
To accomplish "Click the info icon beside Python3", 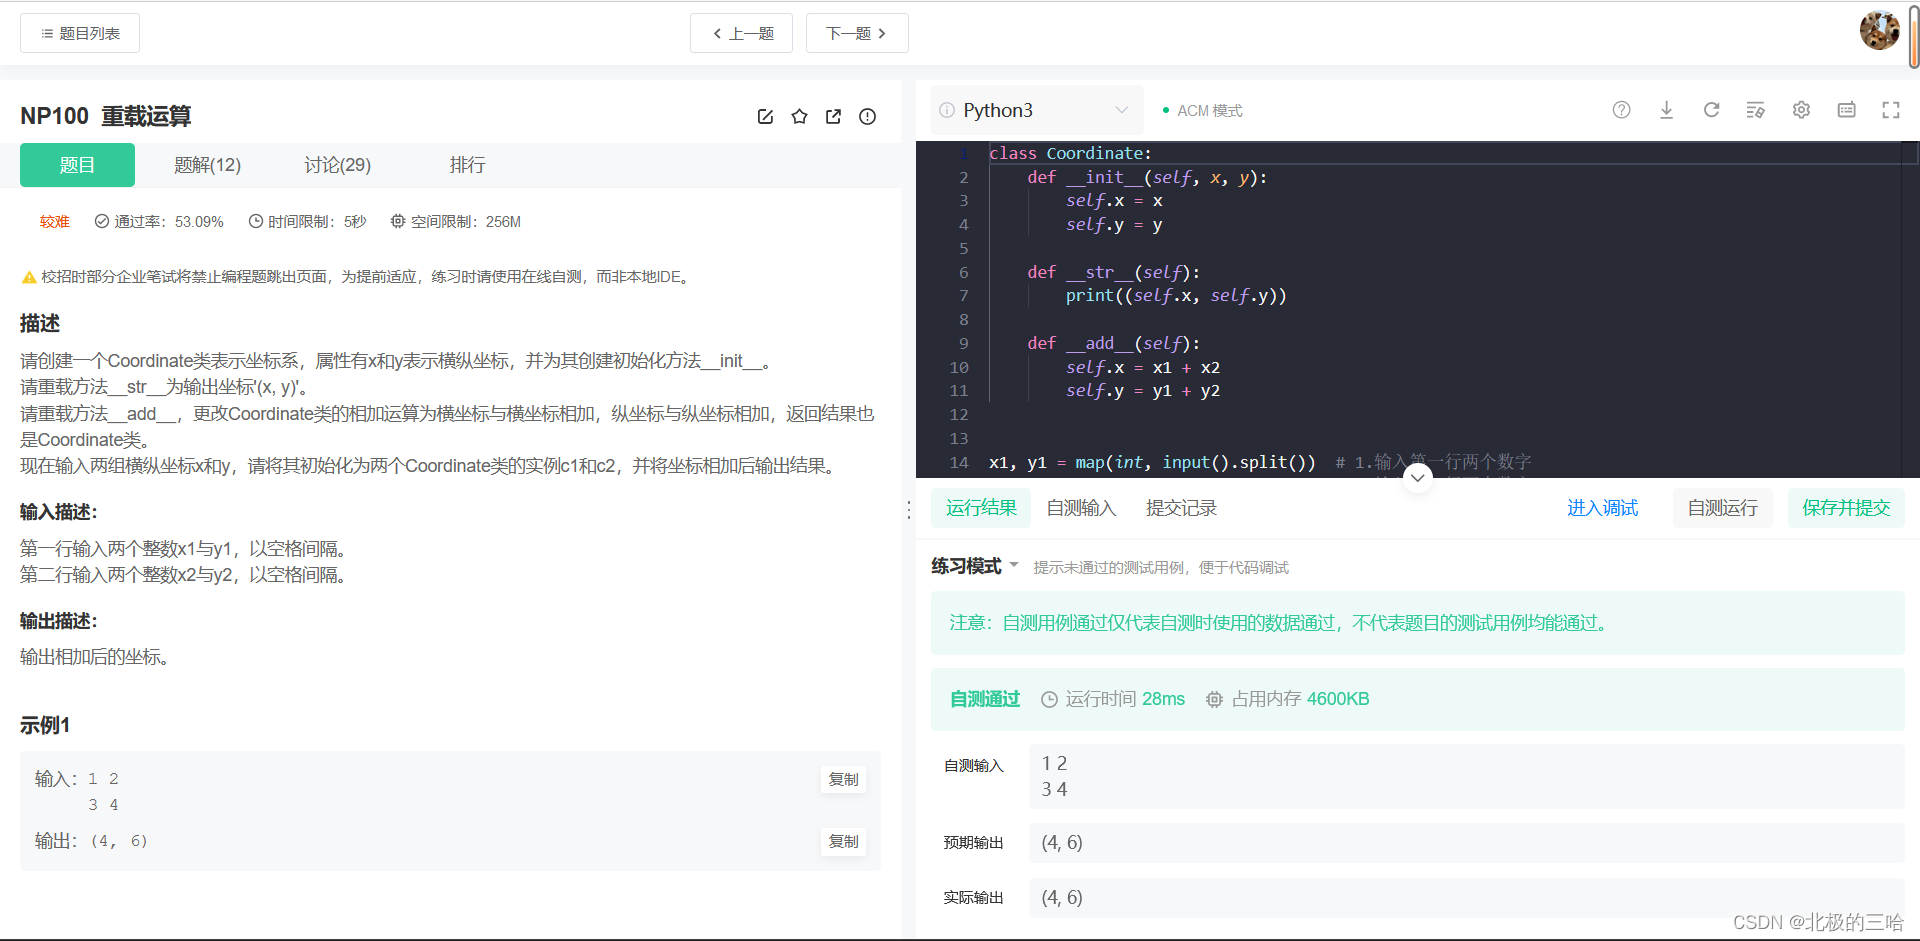I will 947,110.
